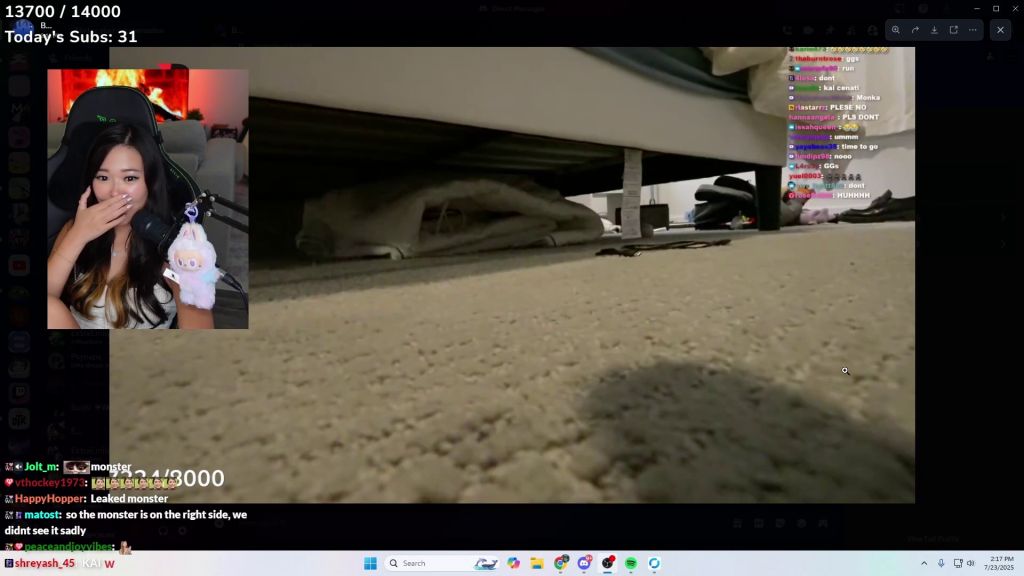Click the 'HUHHHH' message in embedded chat
Screen dimensions: 1024x576
click(x=853, y=195)
